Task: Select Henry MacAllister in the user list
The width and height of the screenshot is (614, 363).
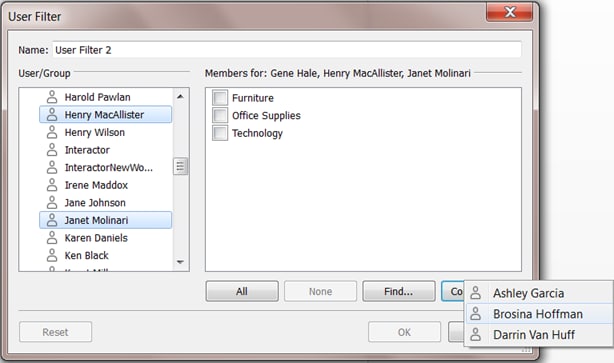Action: pos(105,114)
